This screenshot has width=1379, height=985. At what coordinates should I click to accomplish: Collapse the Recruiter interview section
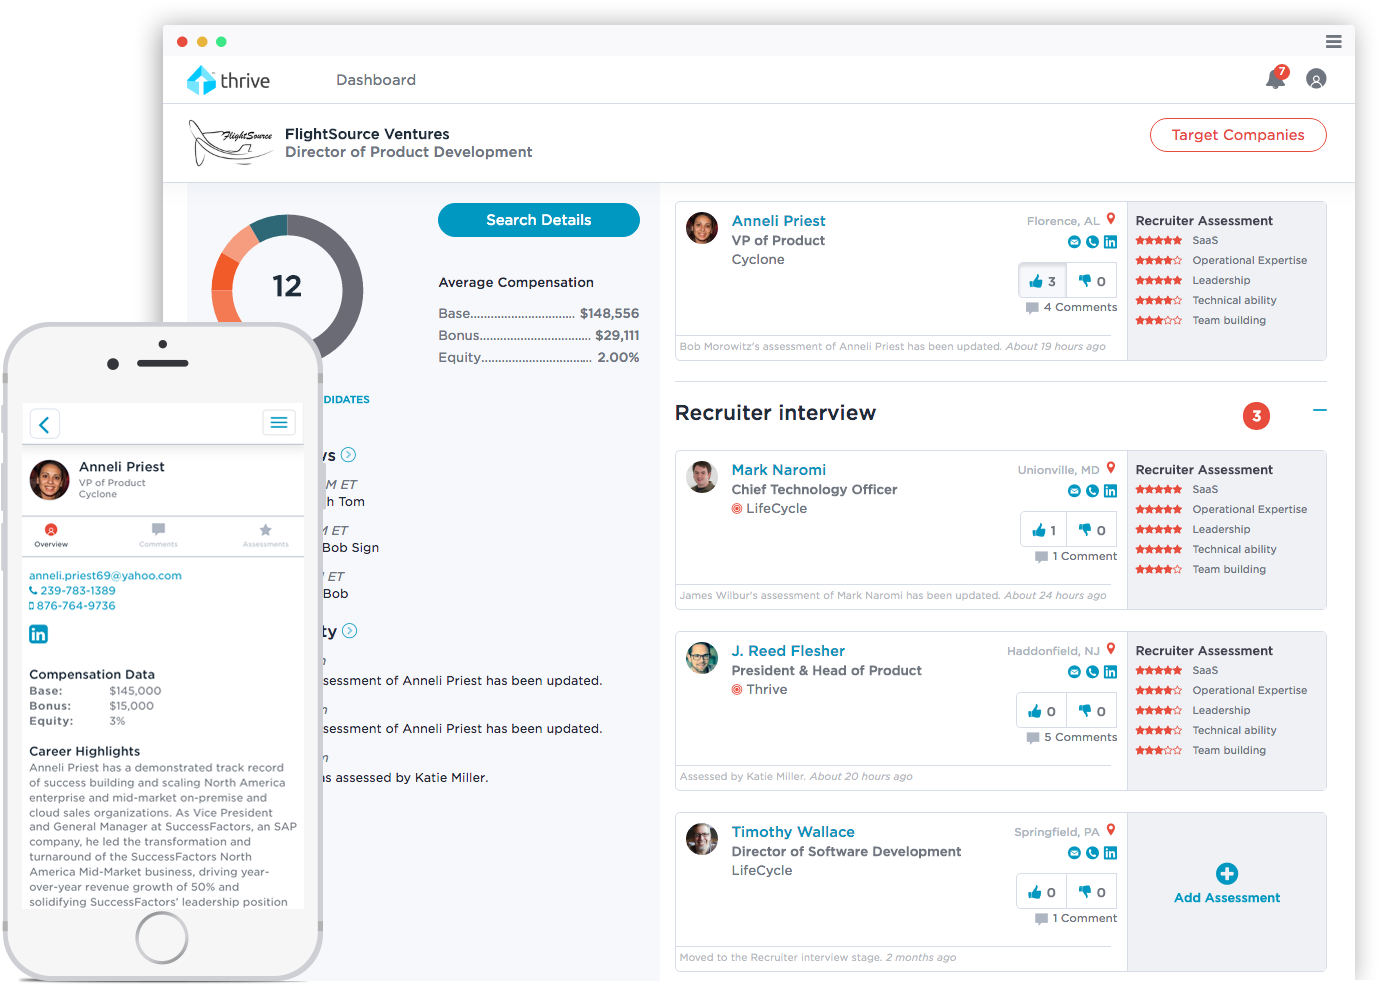[x=1320, y=410]
